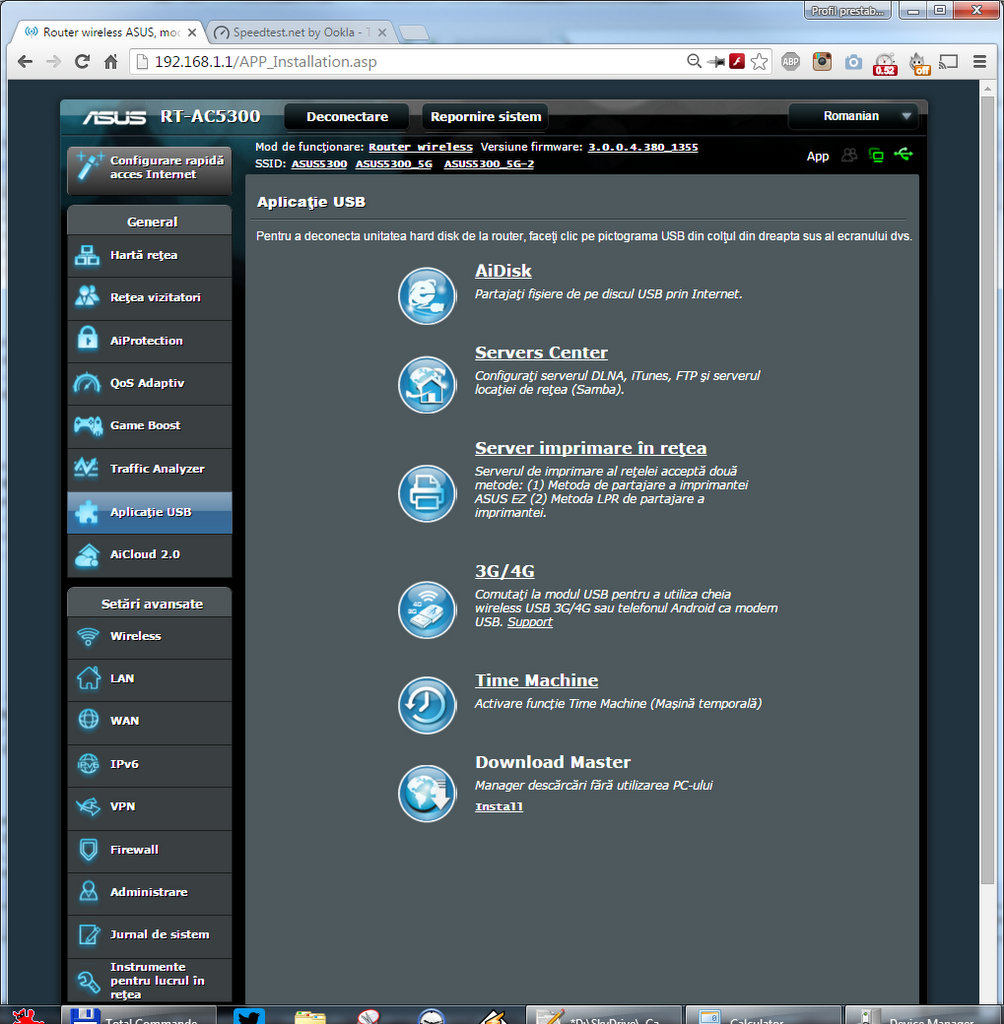Open the Time Machine link
Viewport: 1004px width, 1024px height.
[x=536, y=680]
